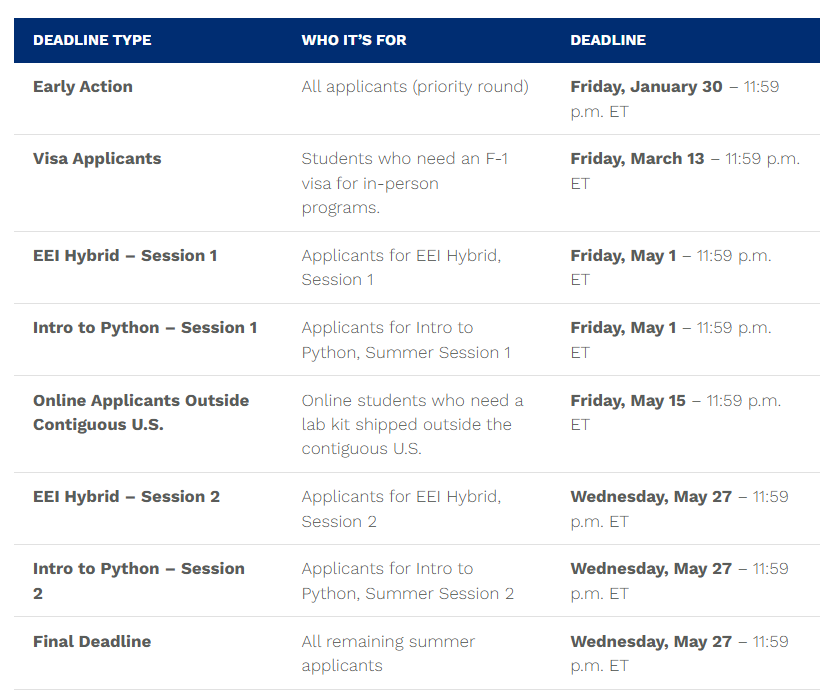
Task: Click the Friday, March 13 deadline date
Action: (637, 159)
